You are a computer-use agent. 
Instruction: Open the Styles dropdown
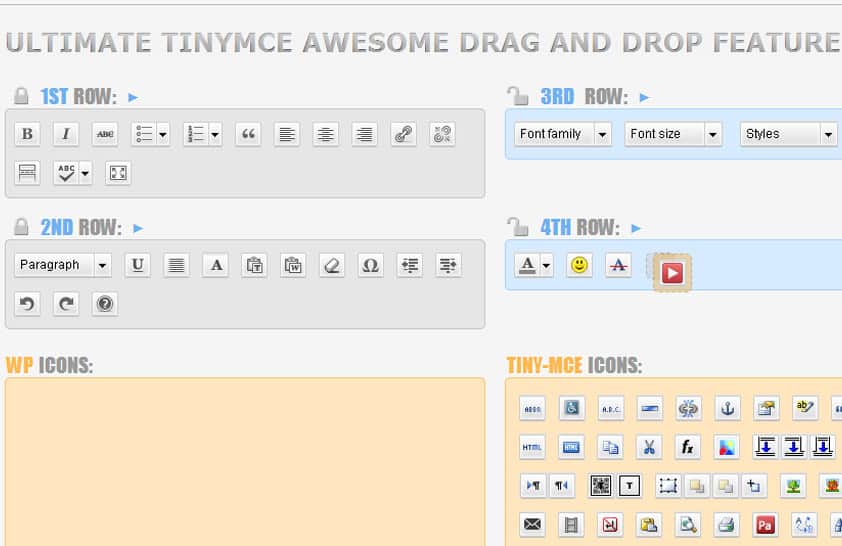pos(788,134)
